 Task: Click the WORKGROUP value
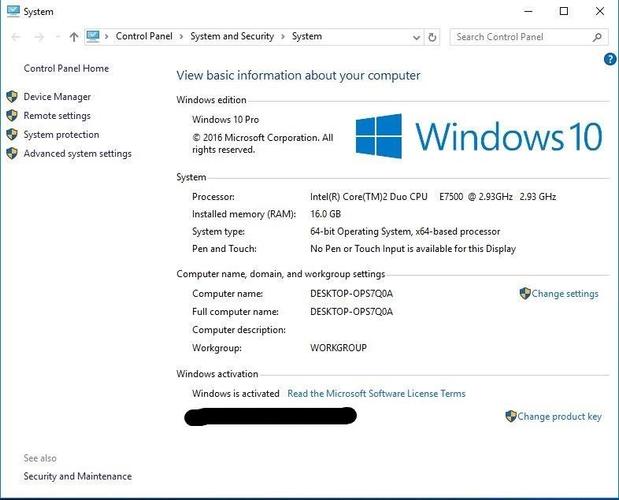tap(338, 348)
